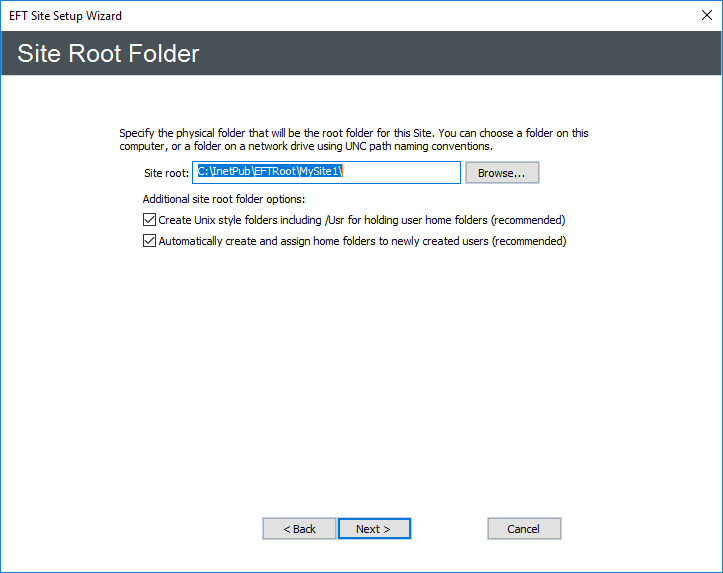The width and height of the screenshot is (723, 573).
Task: Uncheck the Create Unix style folders checkbox
Action: 150,220
